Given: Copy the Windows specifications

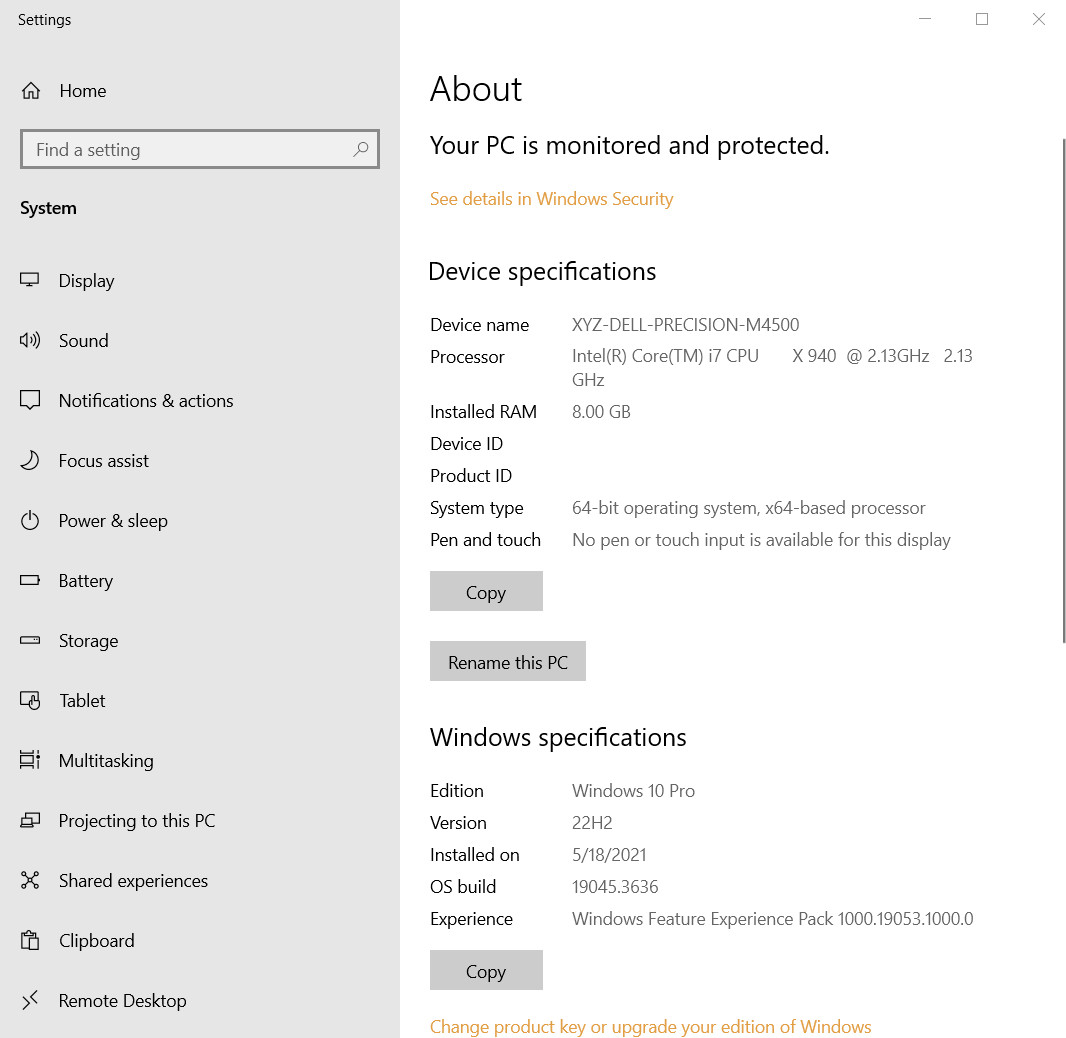Looking at the screenshot, I should 486,970.
